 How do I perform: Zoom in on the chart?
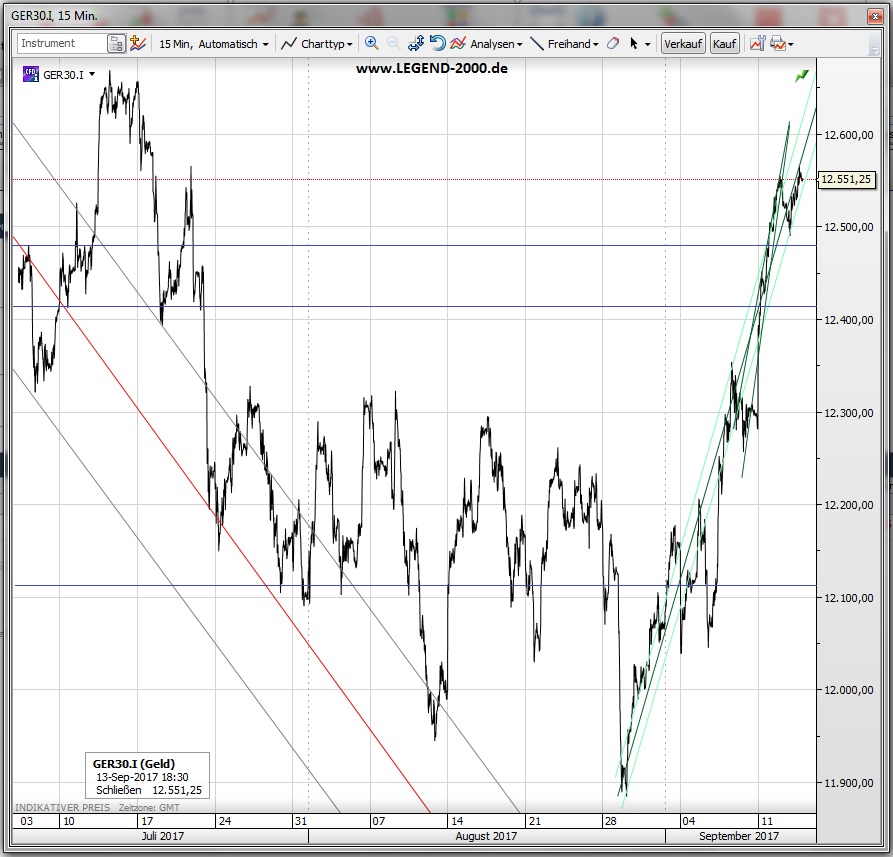point(372,44)
